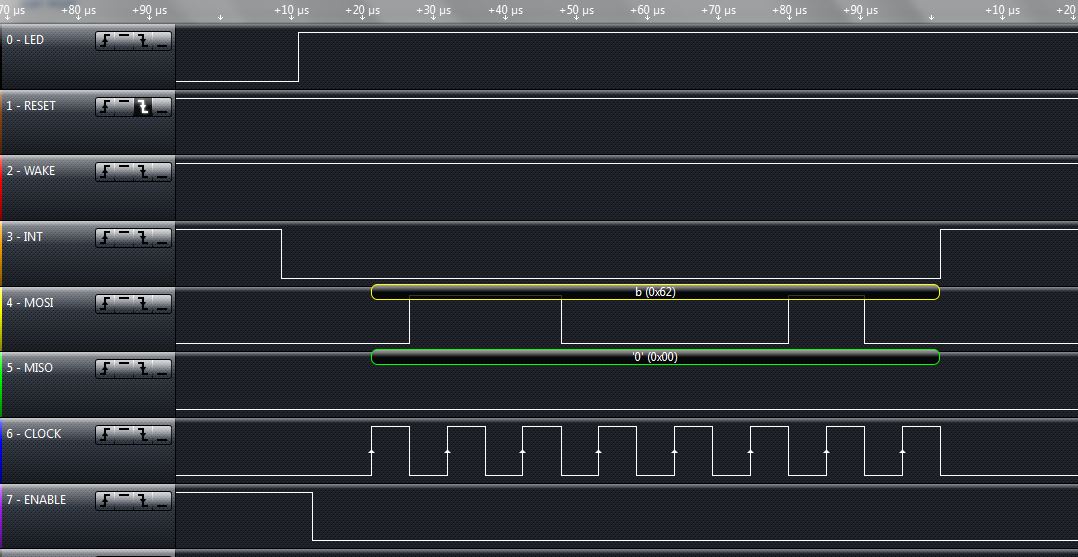Image resolution: width=1078 pixels, height=557 pixels.
Task: Set rising edge trigger on ENABLE channel
Action: tap(104, 501)
